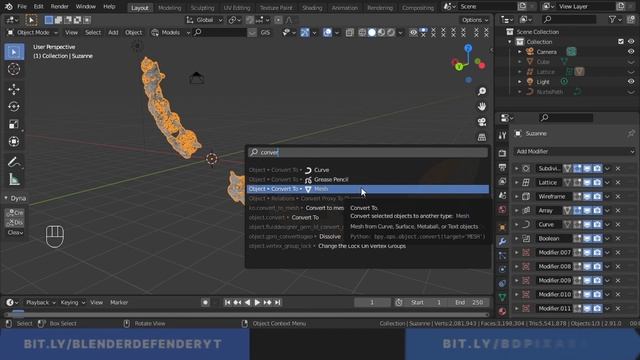The width and height of the screenshot is (640, 360).
Task: Open the Options dropdown in viewport header
Action: 475,20
